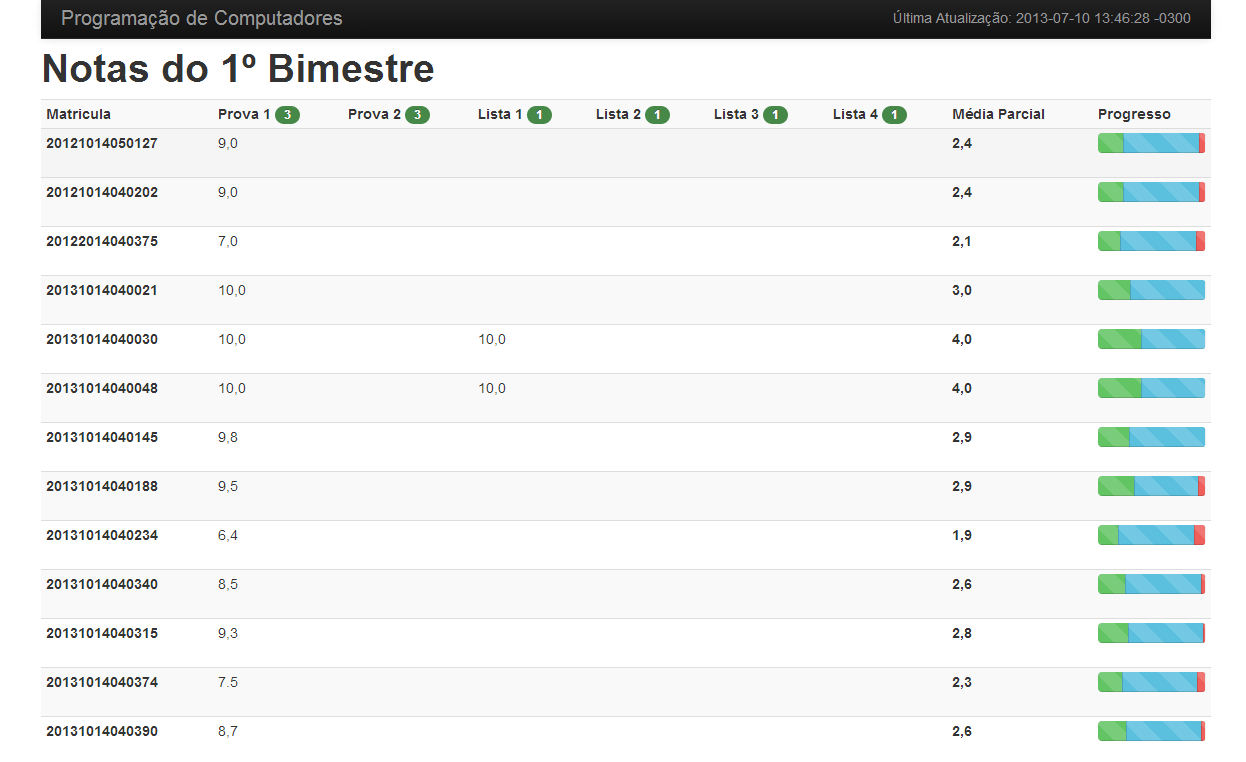Click Prova 1 grade 7,0 for 20122014040375
Image resolution: width=1246 pixels, height=762 pixels.
click(x=228, y=241)
